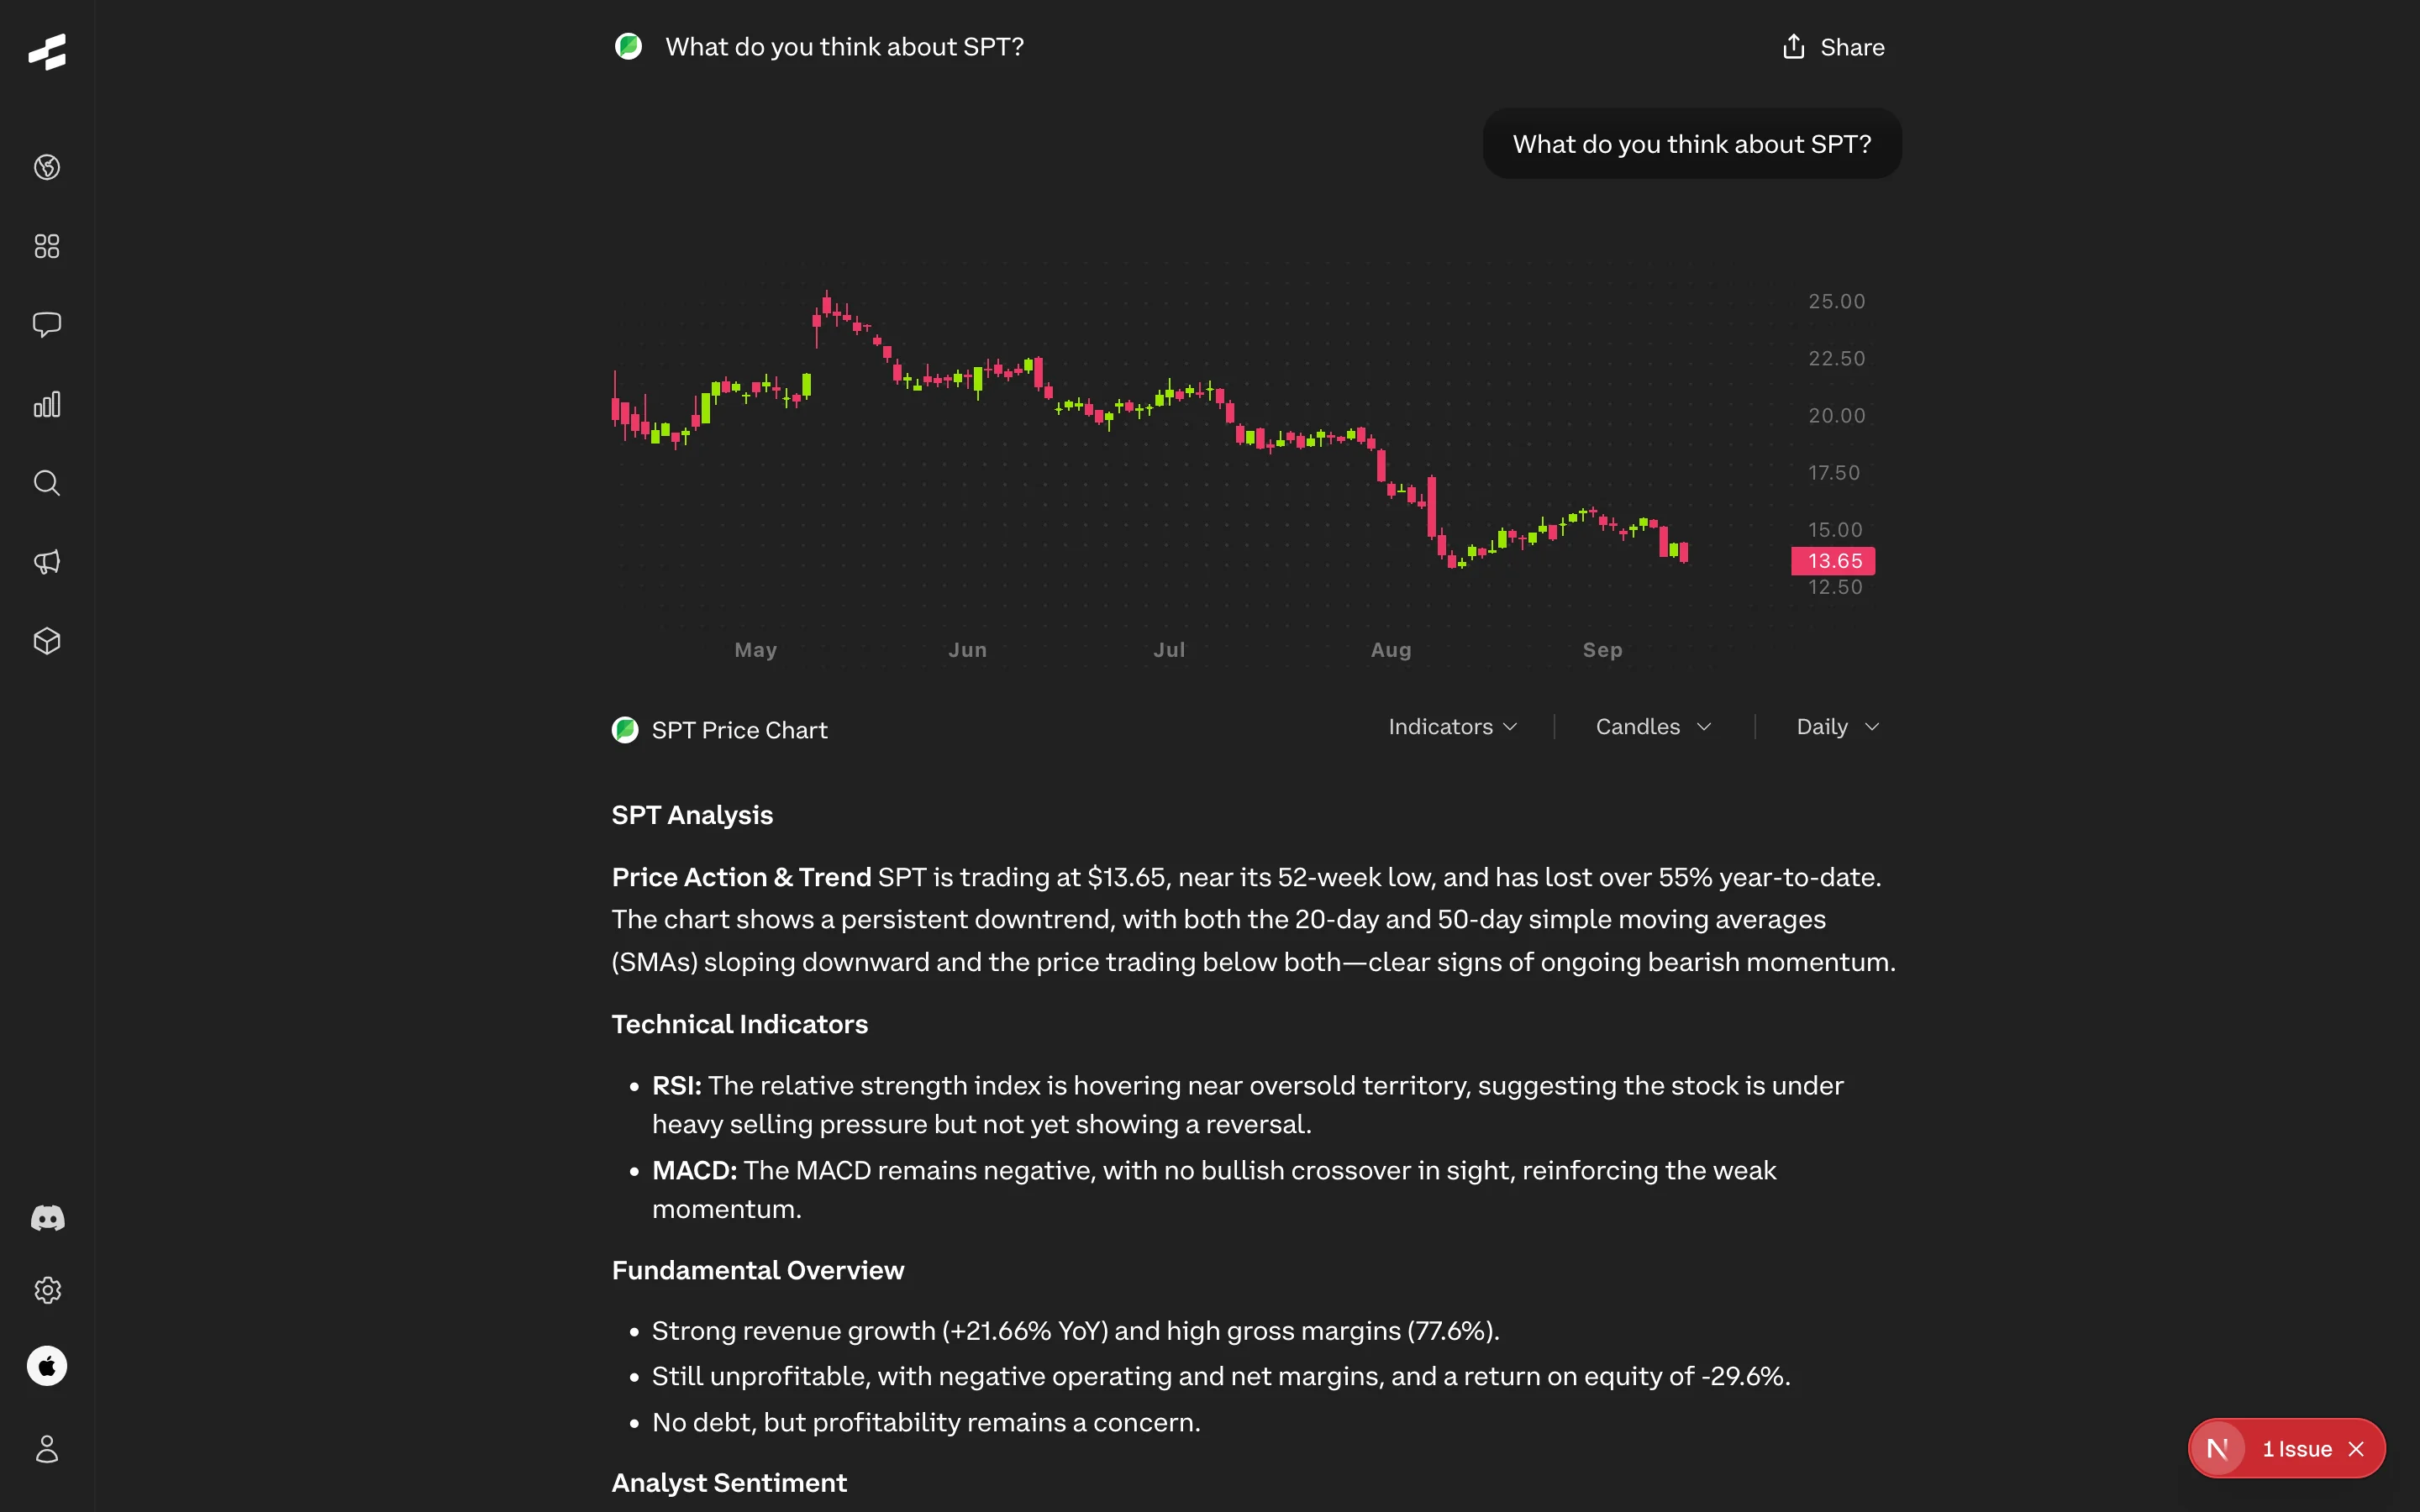Viewport: 2420px width, 1512px height.
Task: Share the SPT conversation
Action: coord(1833,46)
